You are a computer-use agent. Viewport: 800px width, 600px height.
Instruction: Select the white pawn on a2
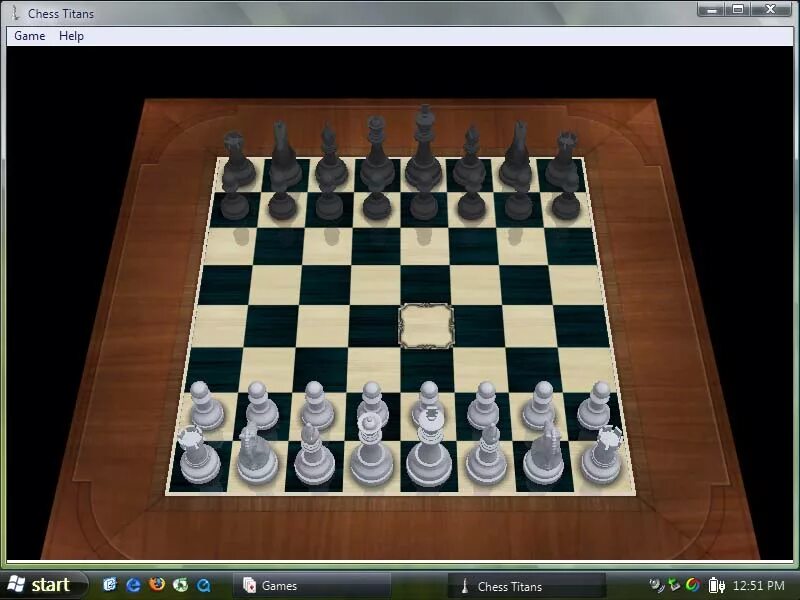(x=206, y=406)
